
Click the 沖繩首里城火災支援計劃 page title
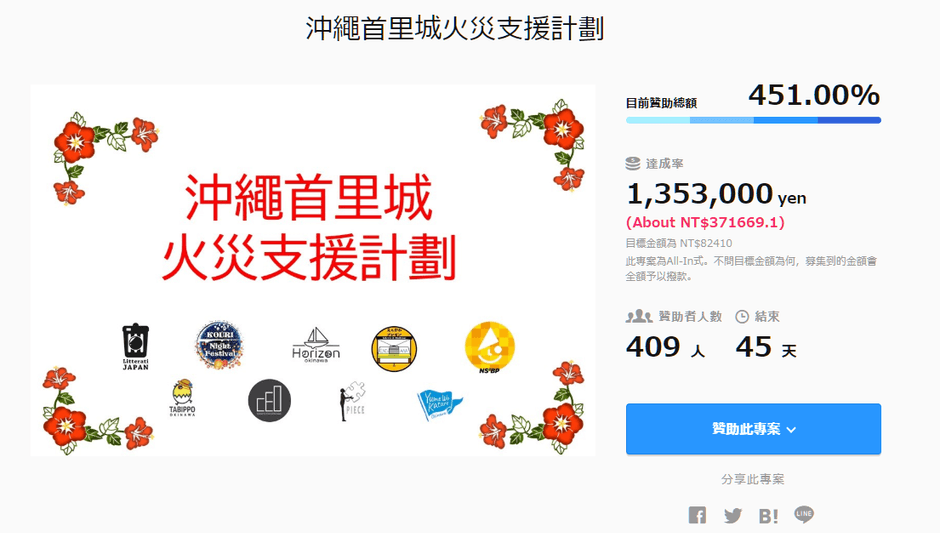point(454,28)
